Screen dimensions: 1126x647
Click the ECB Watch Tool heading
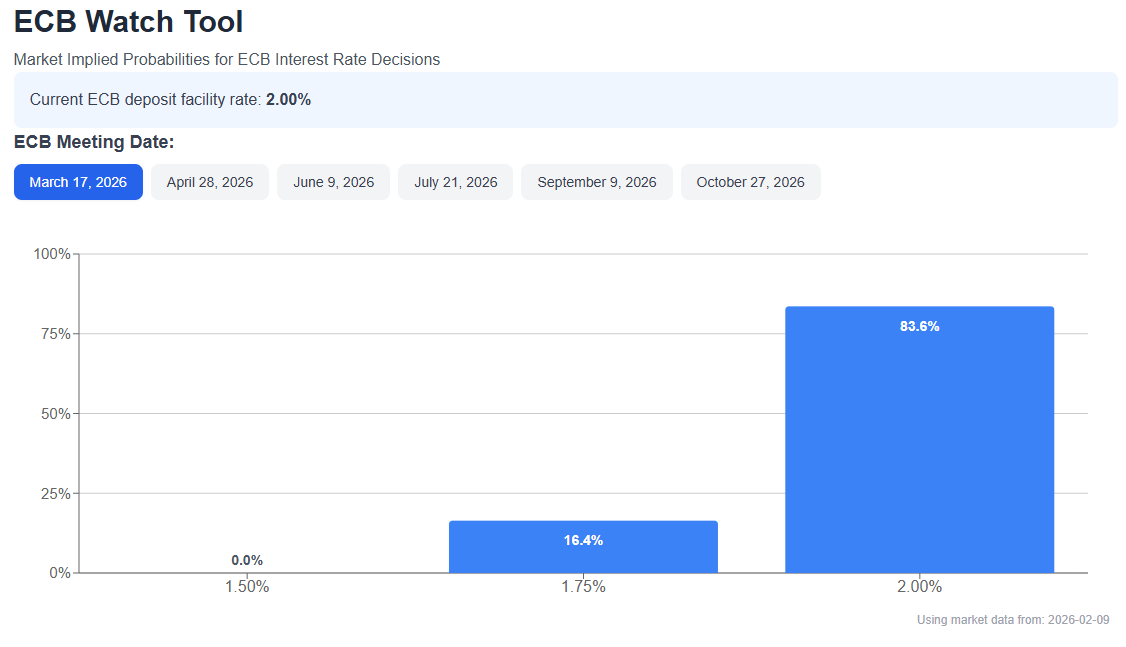[128, 21]
